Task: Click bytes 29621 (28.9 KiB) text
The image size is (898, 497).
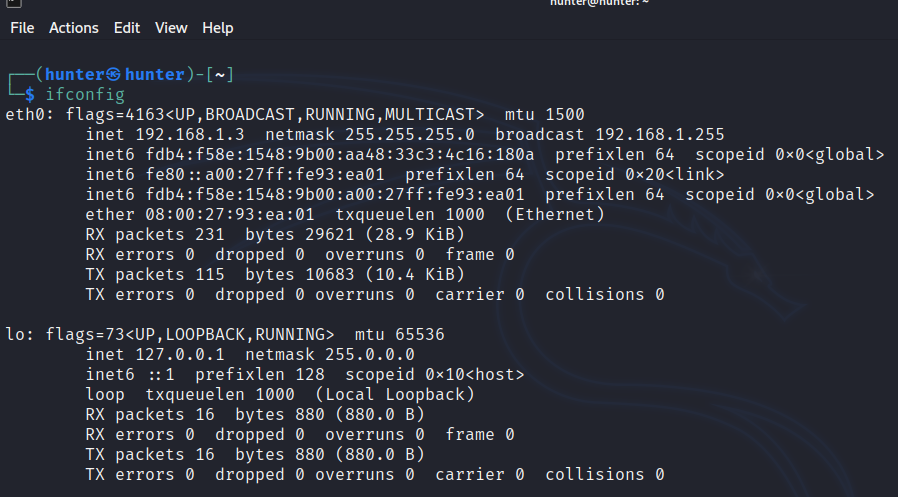Action: tap(355, 235)
